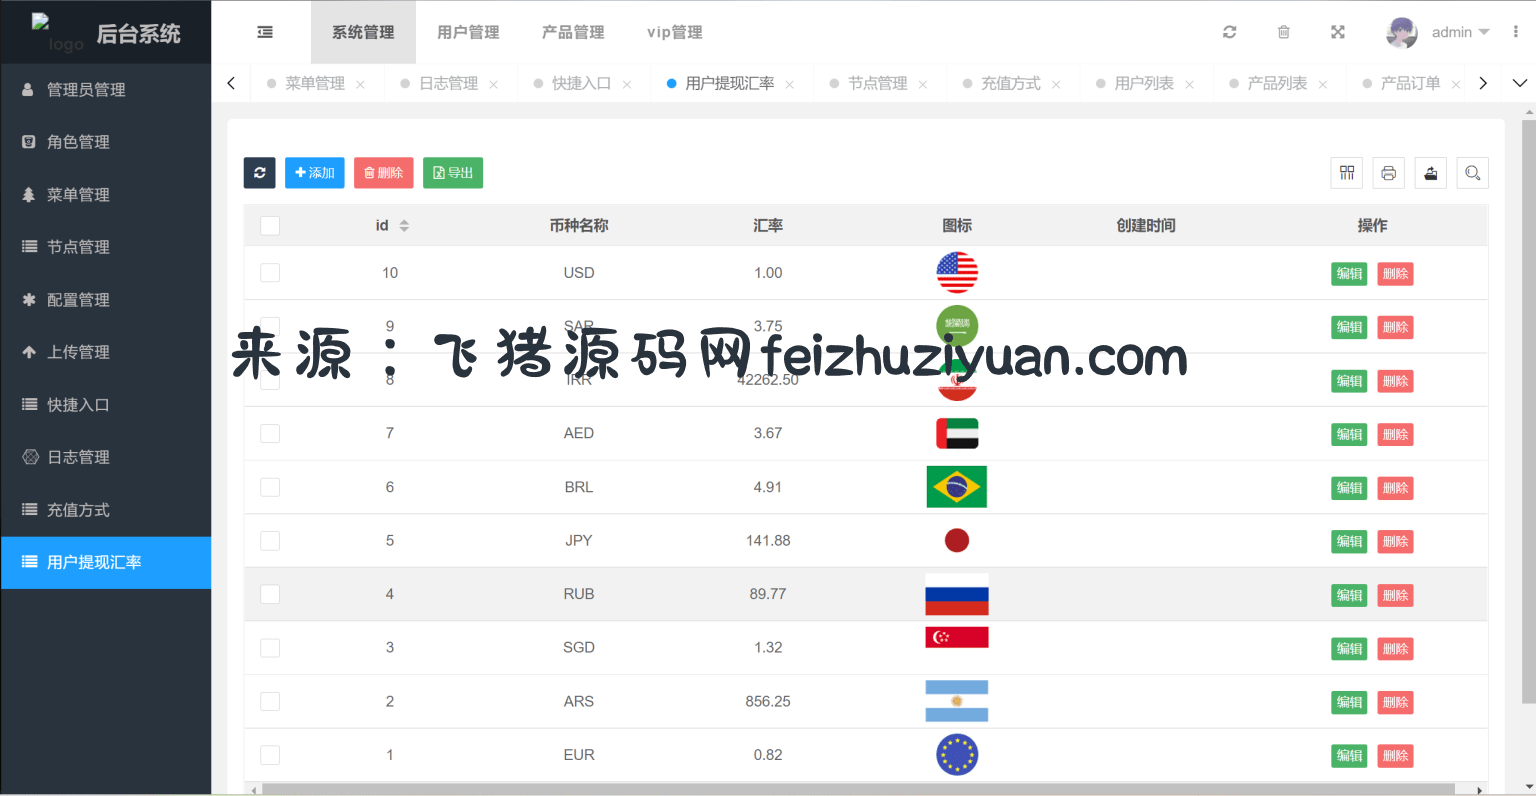Enter fullscreen using the expand icon
This screenshot has height=796, width=1536.
click(1338, 32)
